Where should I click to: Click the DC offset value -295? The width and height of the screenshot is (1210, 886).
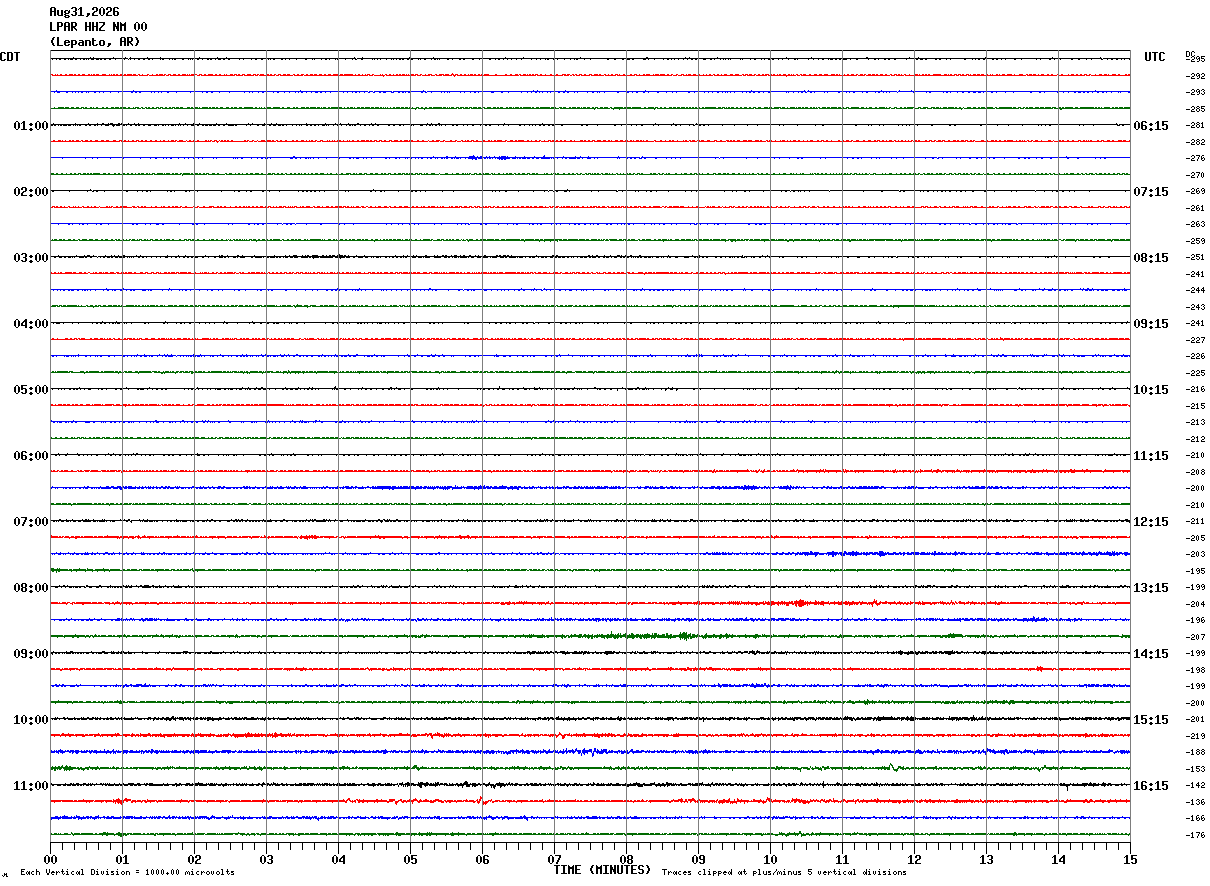1195,59
